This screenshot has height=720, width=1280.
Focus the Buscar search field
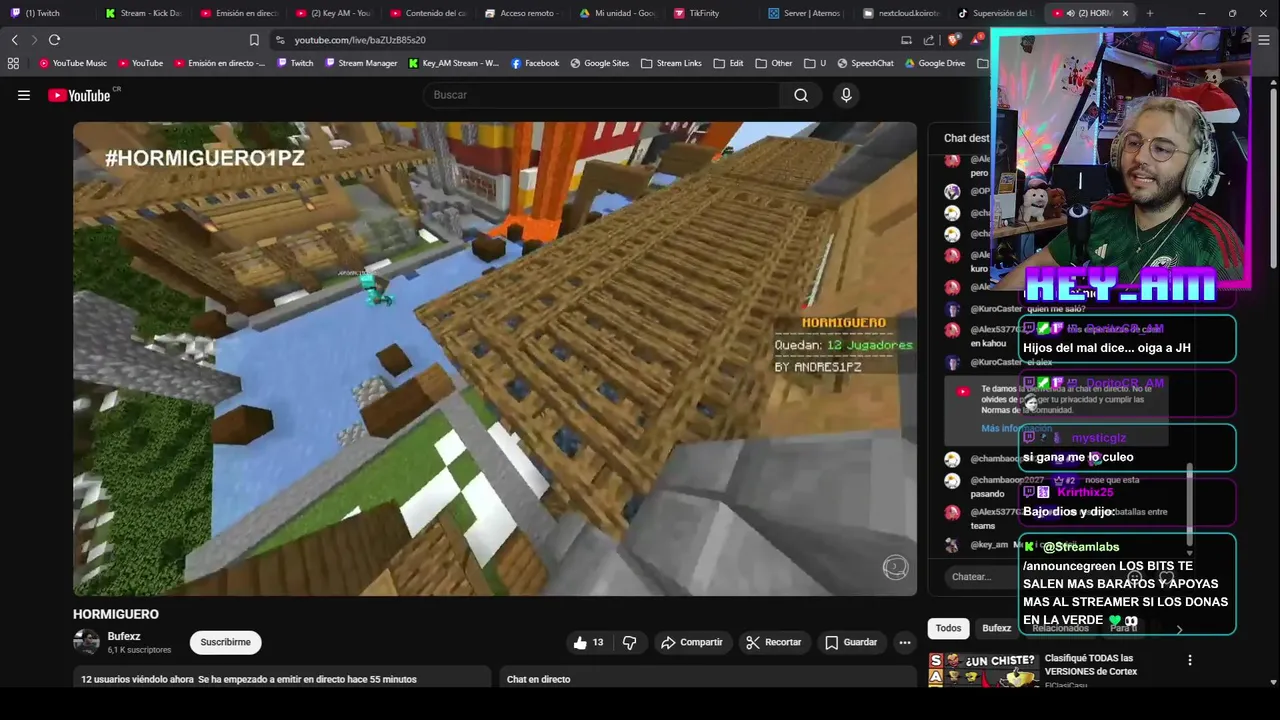602,95
